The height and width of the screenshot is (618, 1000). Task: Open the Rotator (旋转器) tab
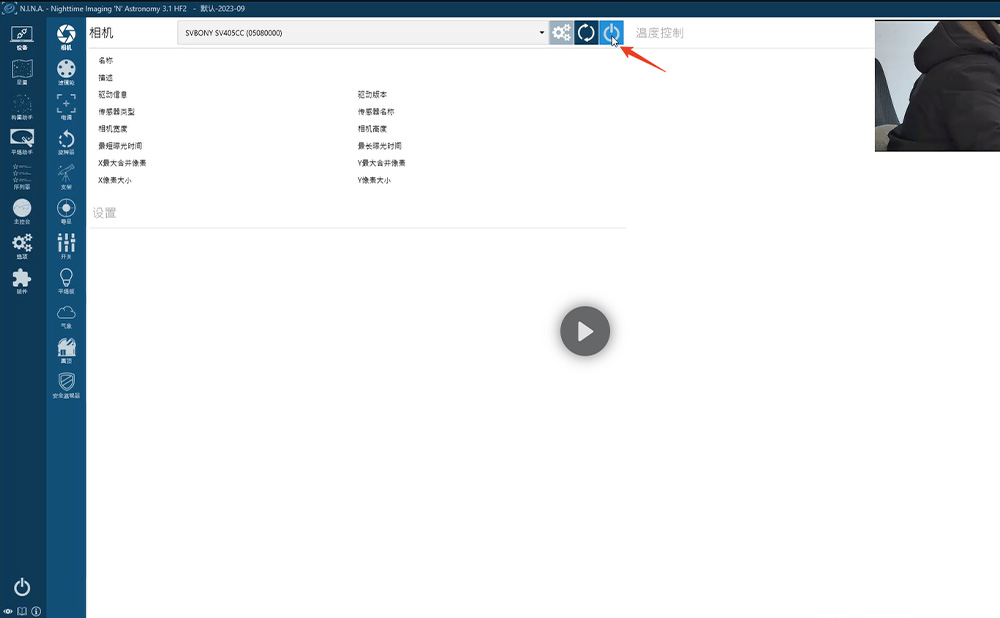[66, 142]
